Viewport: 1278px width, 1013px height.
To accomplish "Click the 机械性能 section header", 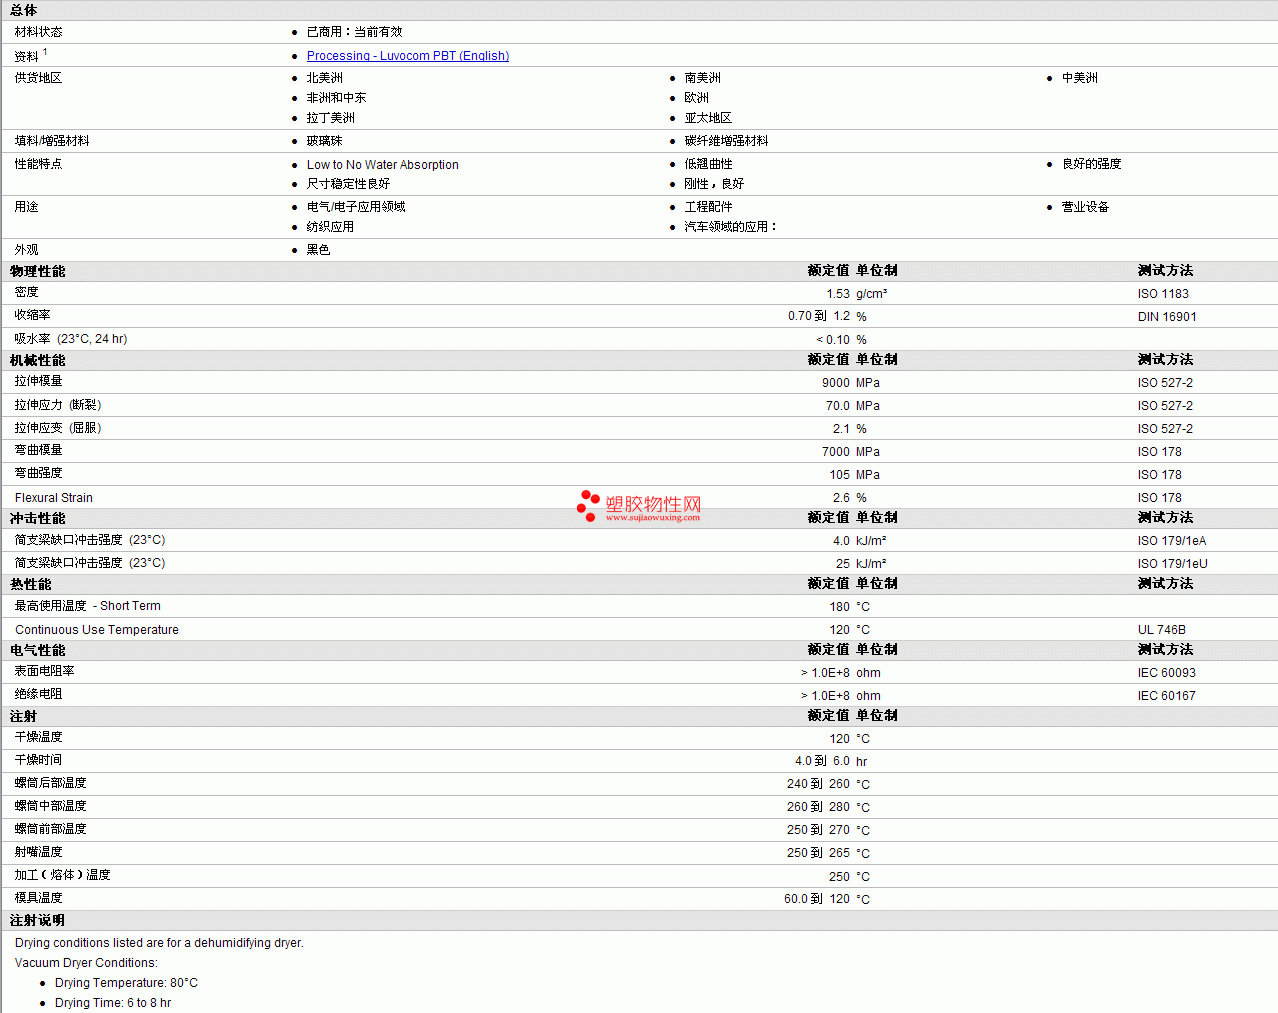I will point(38,360).
